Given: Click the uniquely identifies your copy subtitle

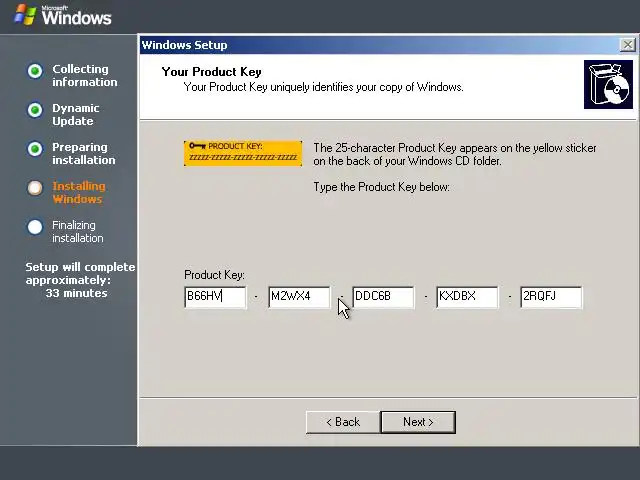Looking at the screenshot, I should pos(323,87).
